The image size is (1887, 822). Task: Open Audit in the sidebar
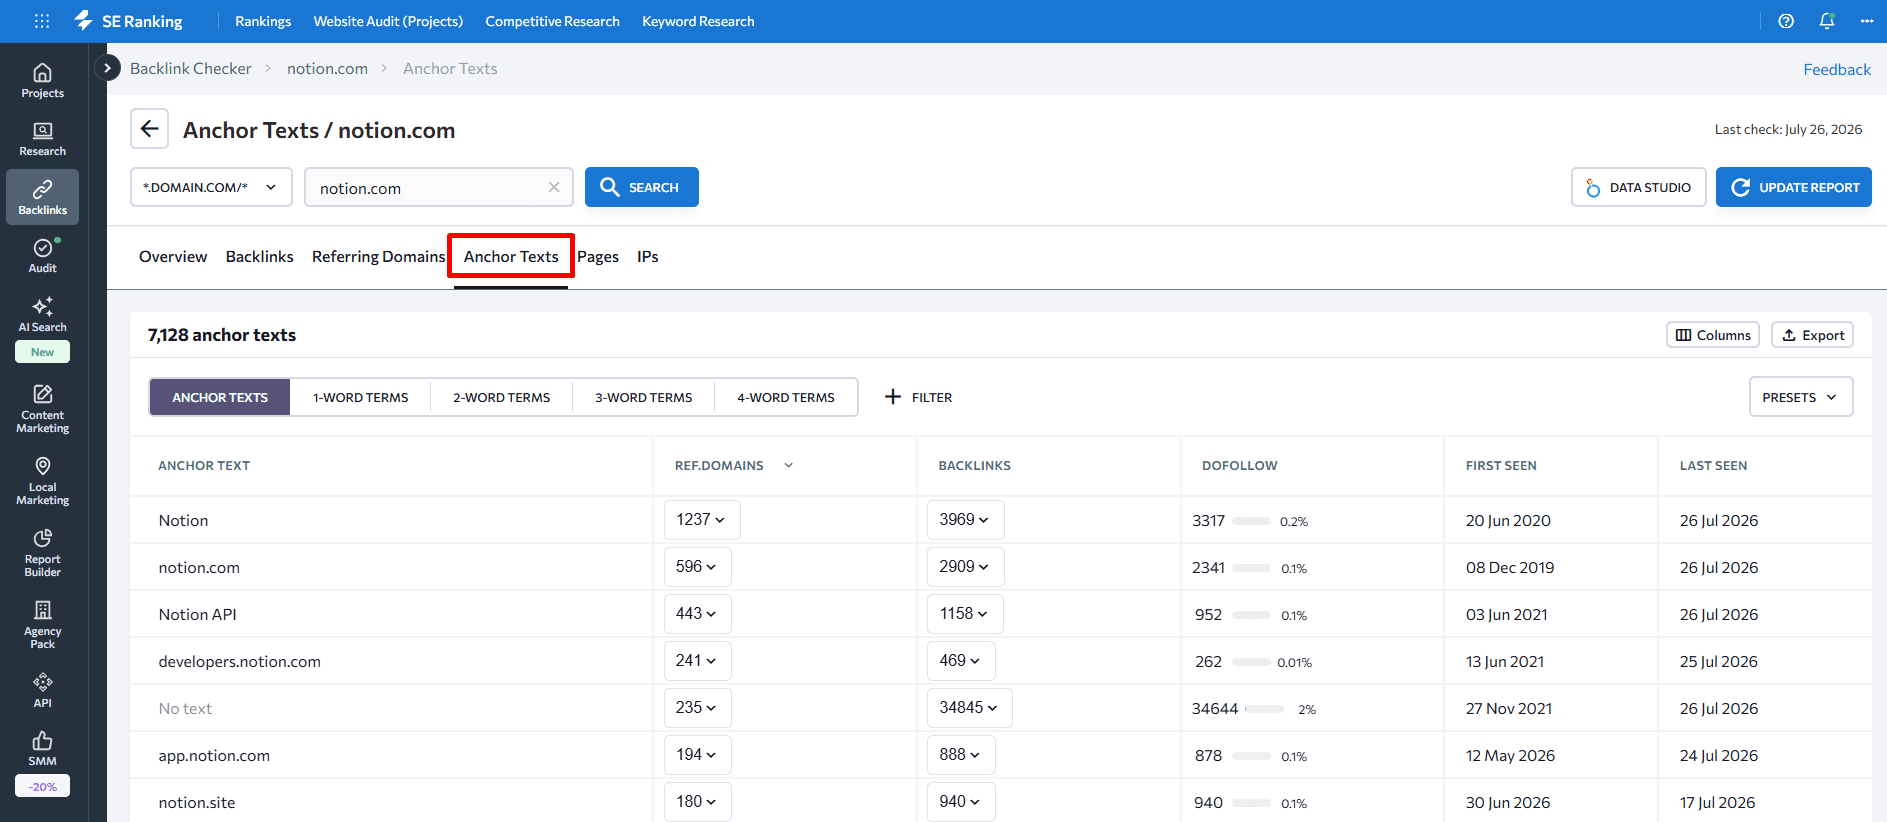[42, 256]
